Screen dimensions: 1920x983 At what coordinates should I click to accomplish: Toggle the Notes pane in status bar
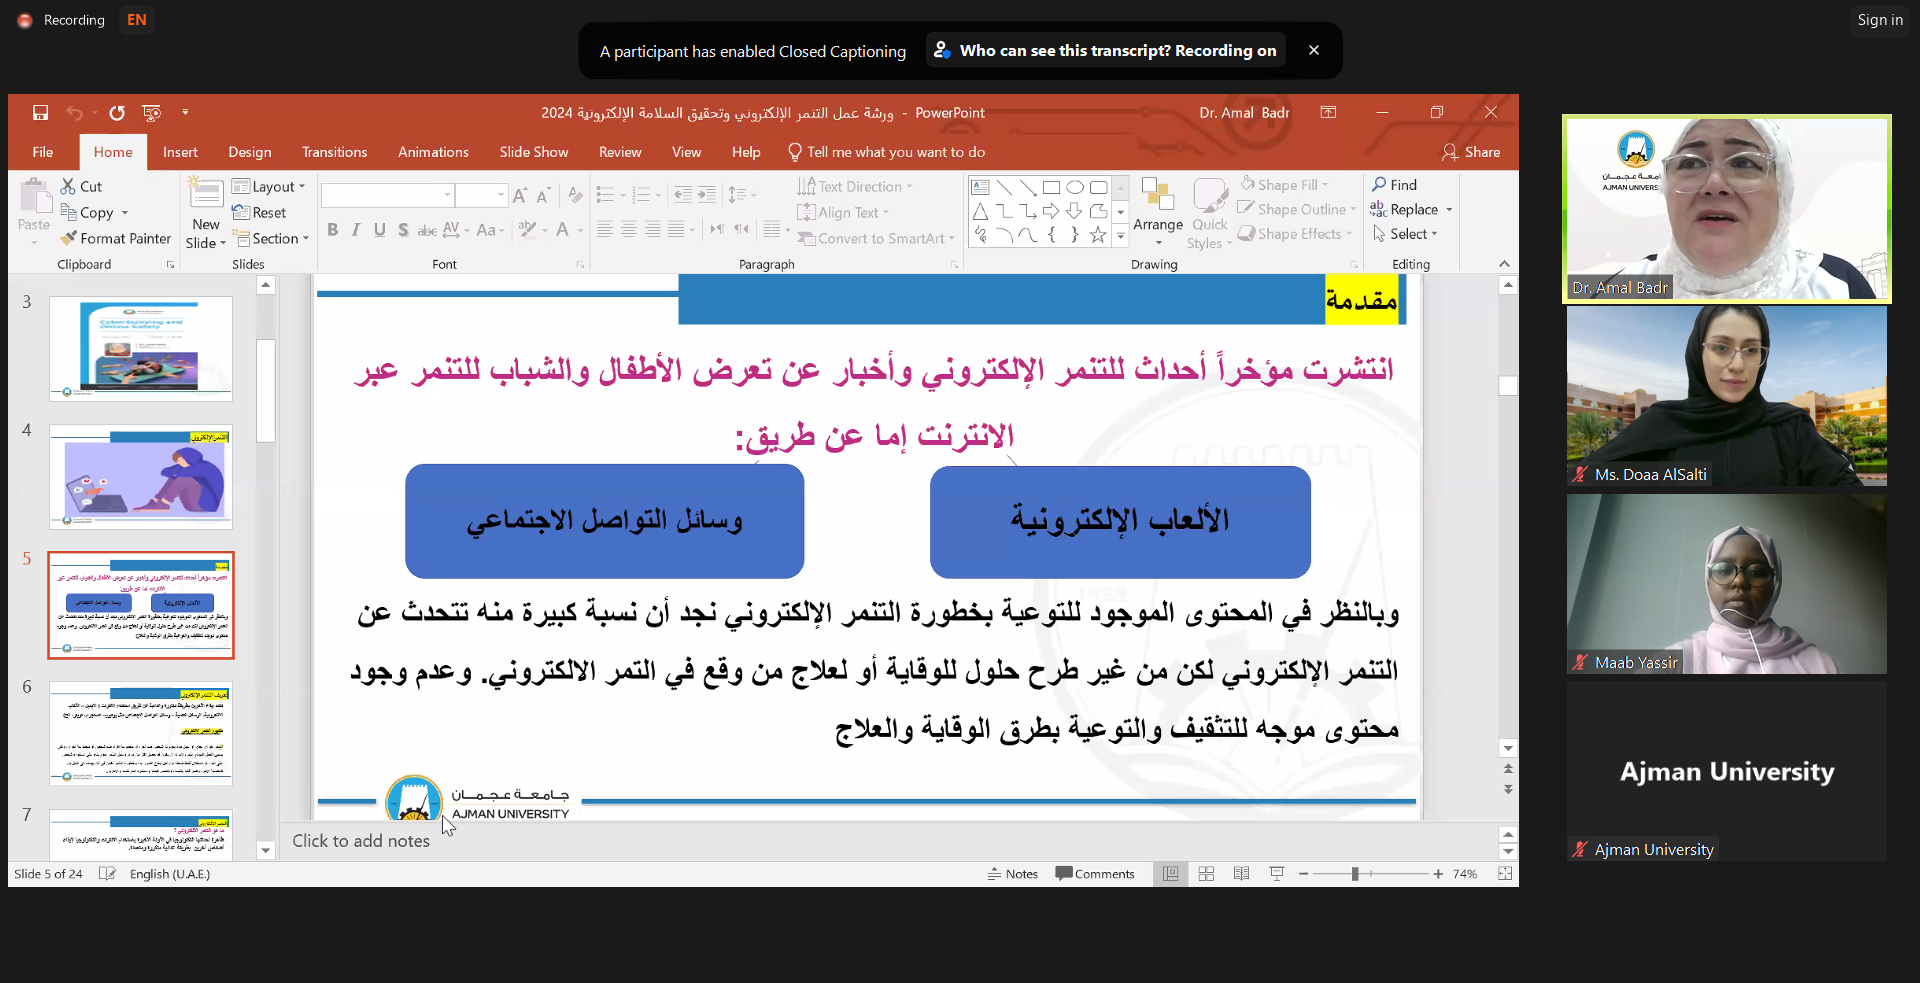(x=1012, y=874)
